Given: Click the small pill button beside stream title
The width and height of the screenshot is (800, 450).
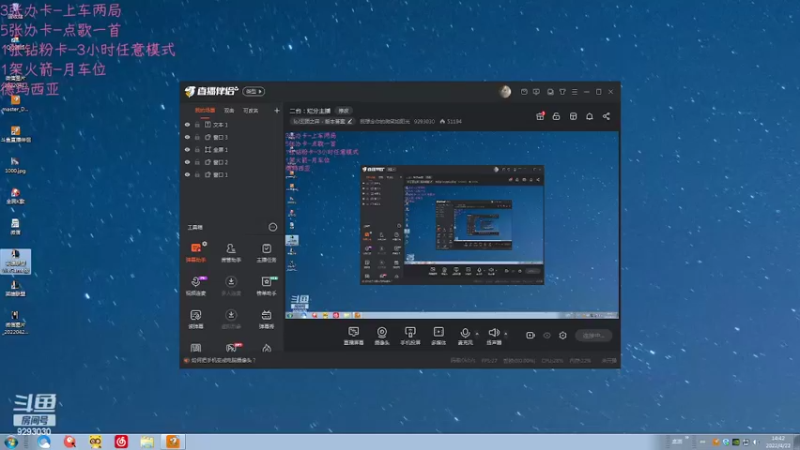Looking at the screenshot, I should pyautogui.click(x=344, y=111).
